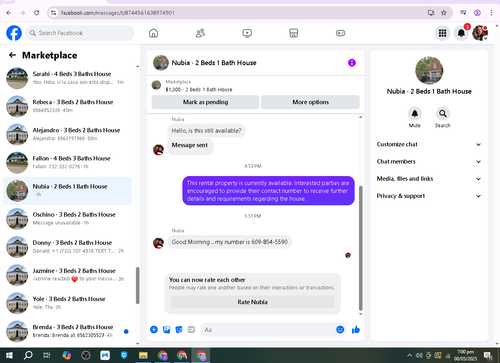Click the 'Message sent' bubble

tap(190, 146)
